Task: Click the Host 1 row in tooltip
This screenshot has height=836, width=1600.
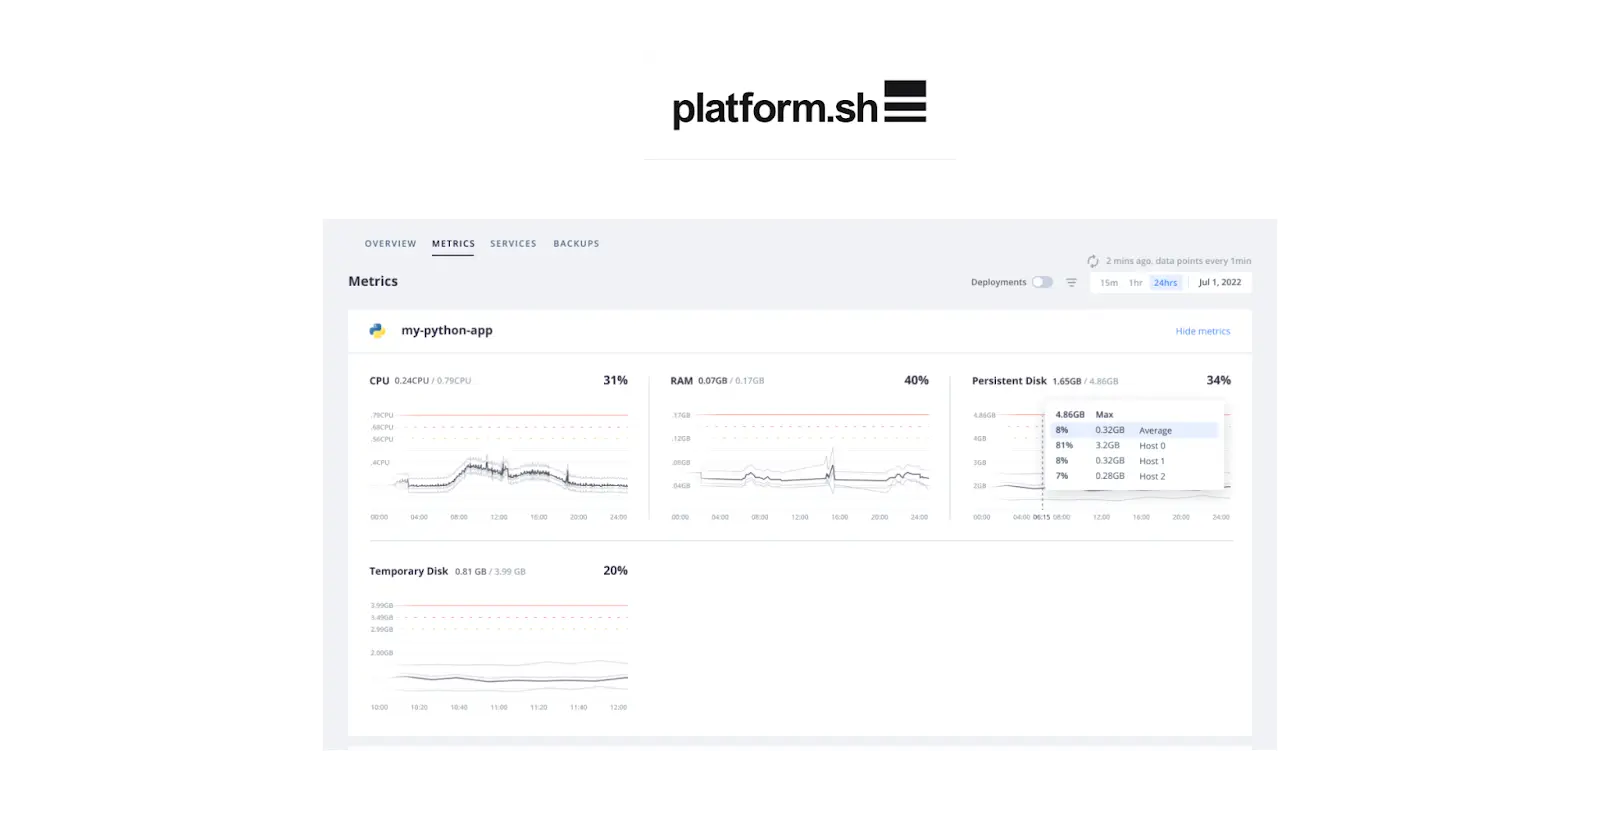Action: point(1135,461)
